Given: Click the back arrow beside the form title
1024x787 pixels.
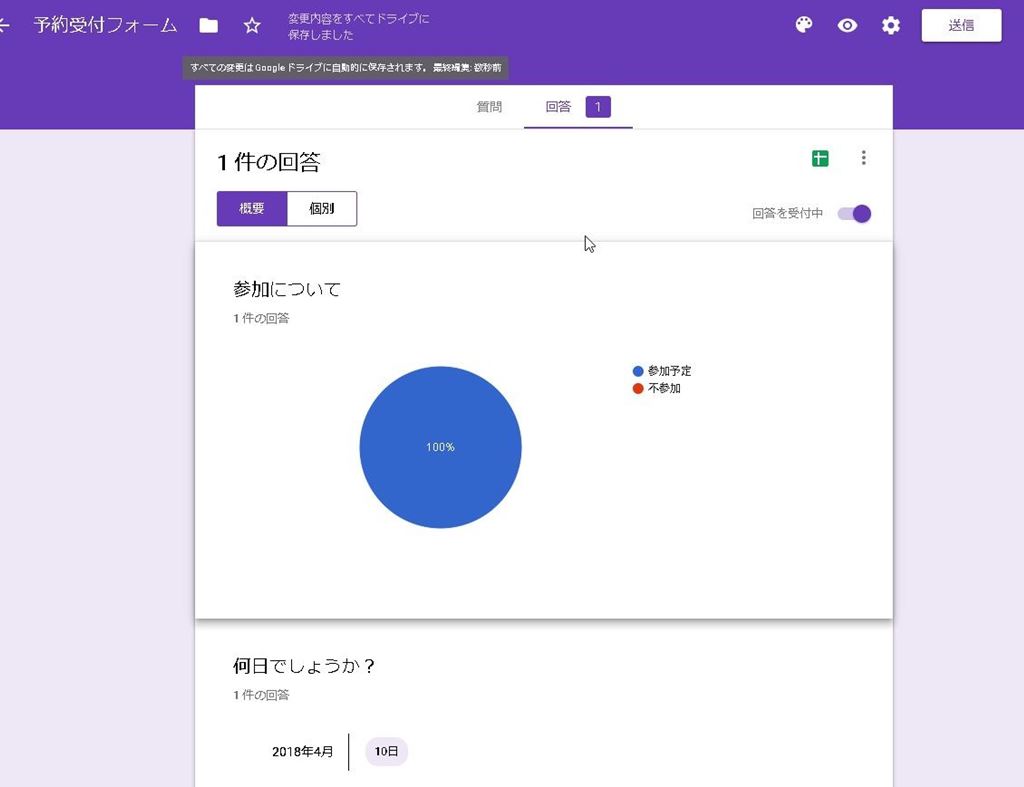Looking at the screenshot, I should pos(5,25).
